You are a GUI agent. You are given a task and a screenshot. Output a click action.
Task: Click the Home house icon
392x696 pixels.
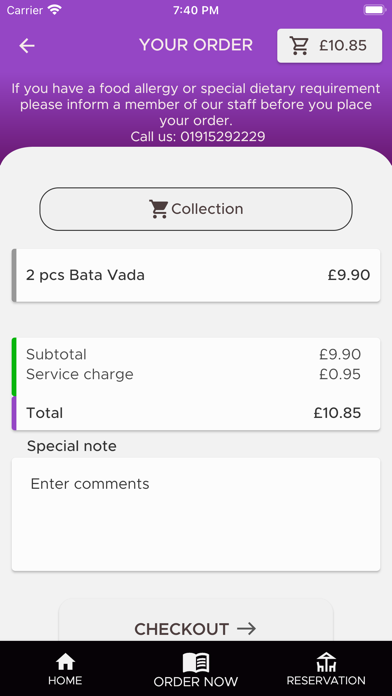[x=65, y=662]
